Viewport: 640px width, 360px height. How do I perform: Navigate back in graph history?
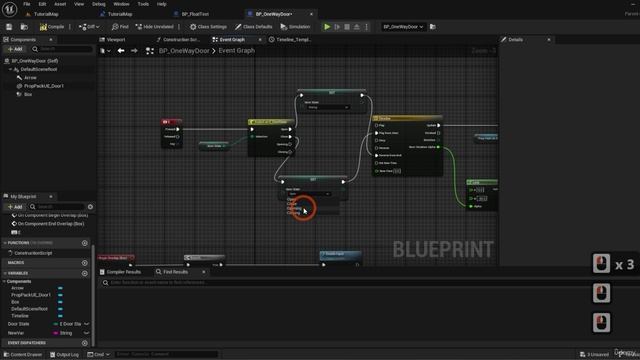(x=121, y=51)
